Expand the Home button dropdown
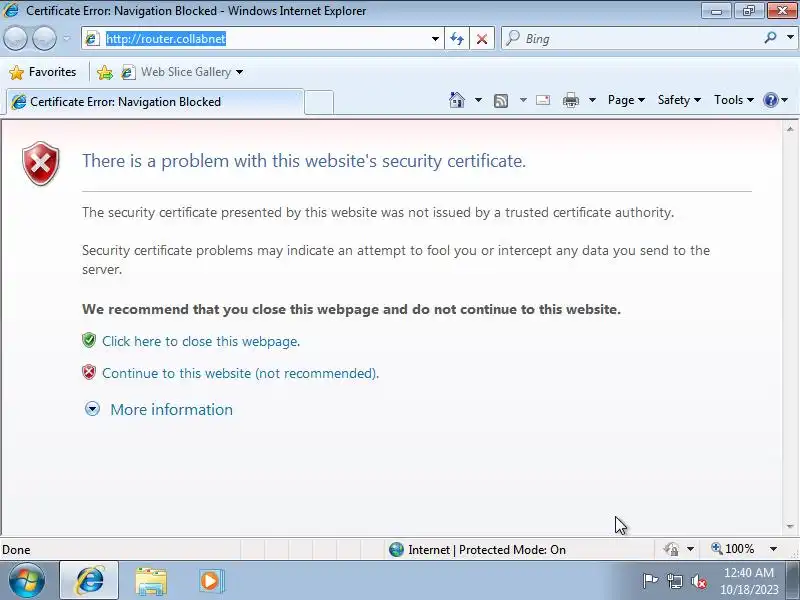The width and height of the screenshot is (800, 600). (x=478, y=100)
